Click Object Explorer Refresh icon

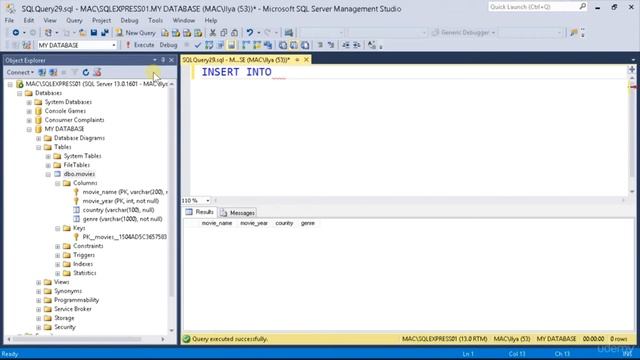coord(86,72)
